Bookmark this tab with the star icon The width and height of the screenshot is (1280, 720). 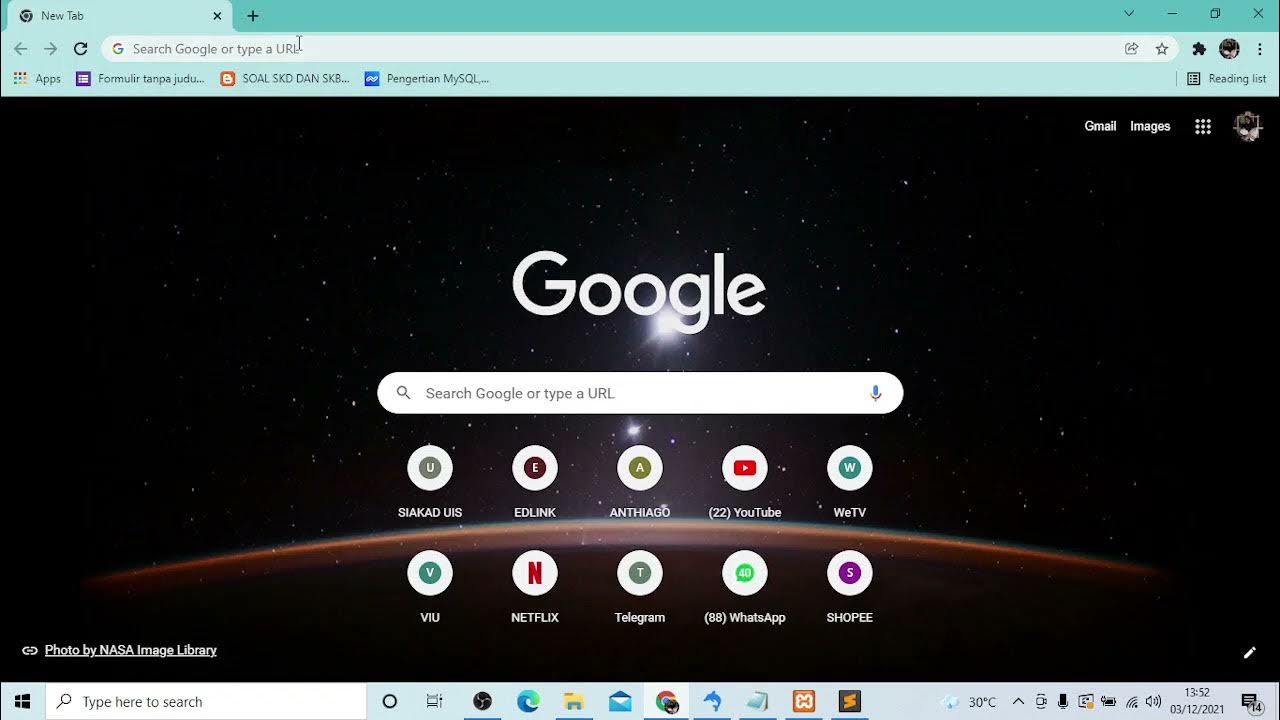tap(1162, 48)
